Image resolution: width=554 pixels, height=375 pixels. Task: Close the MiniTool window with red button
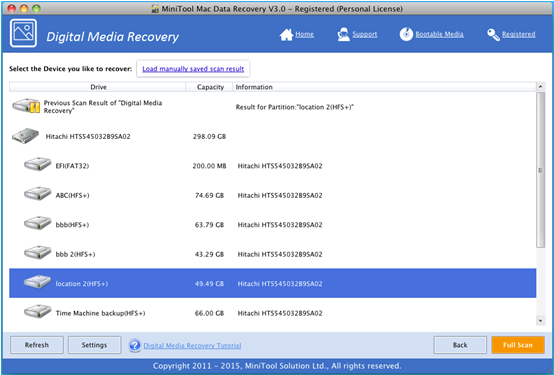(11, 8)
